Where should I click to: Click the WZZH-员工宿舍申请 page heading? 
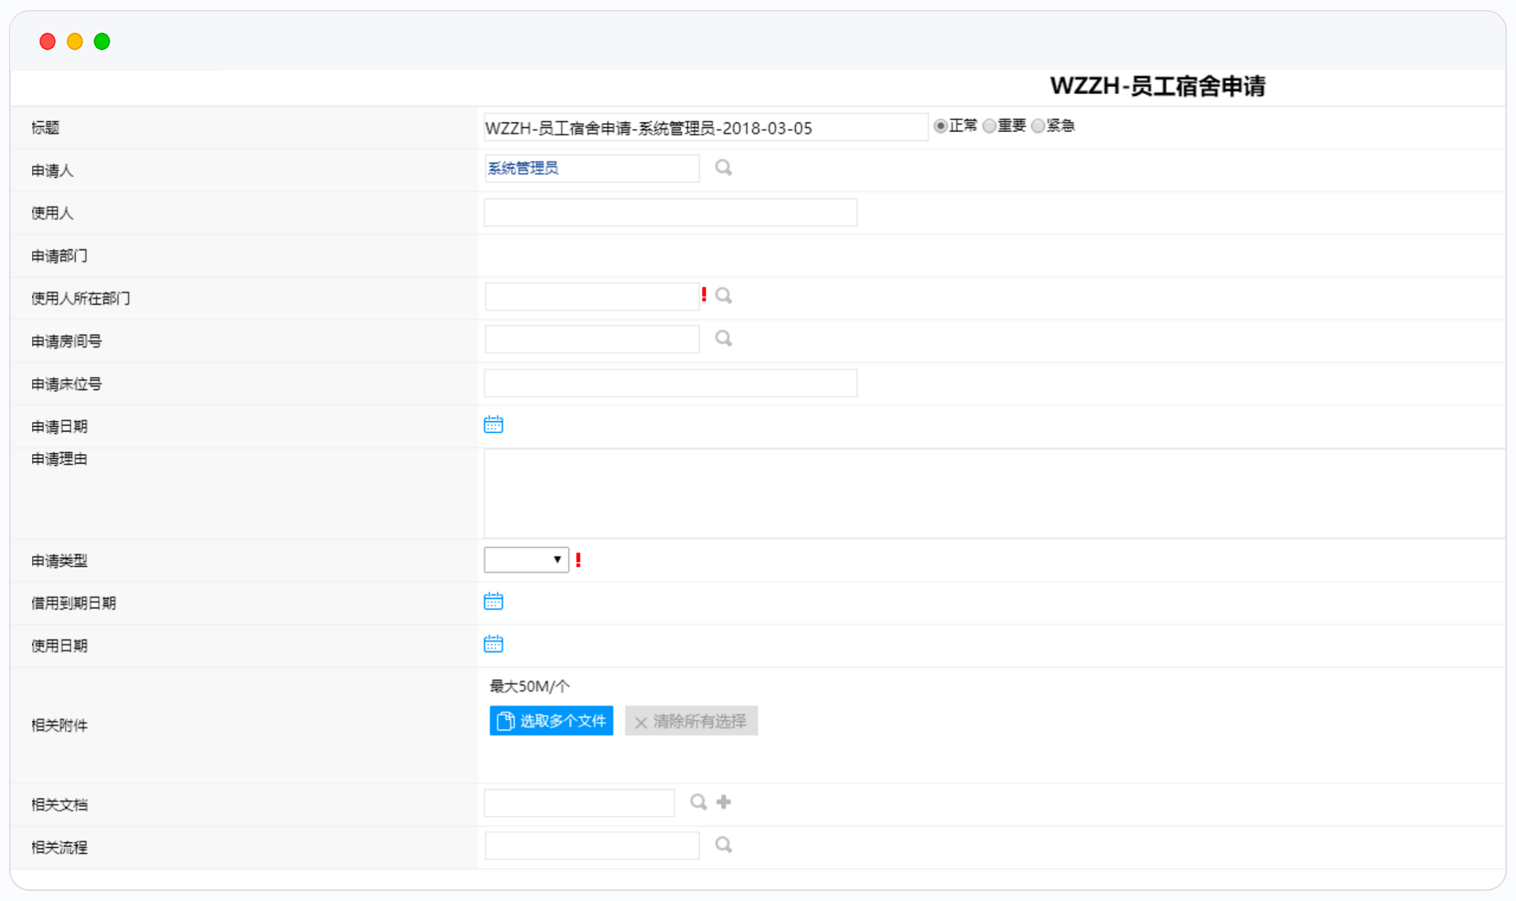(x=1157, y=86)
